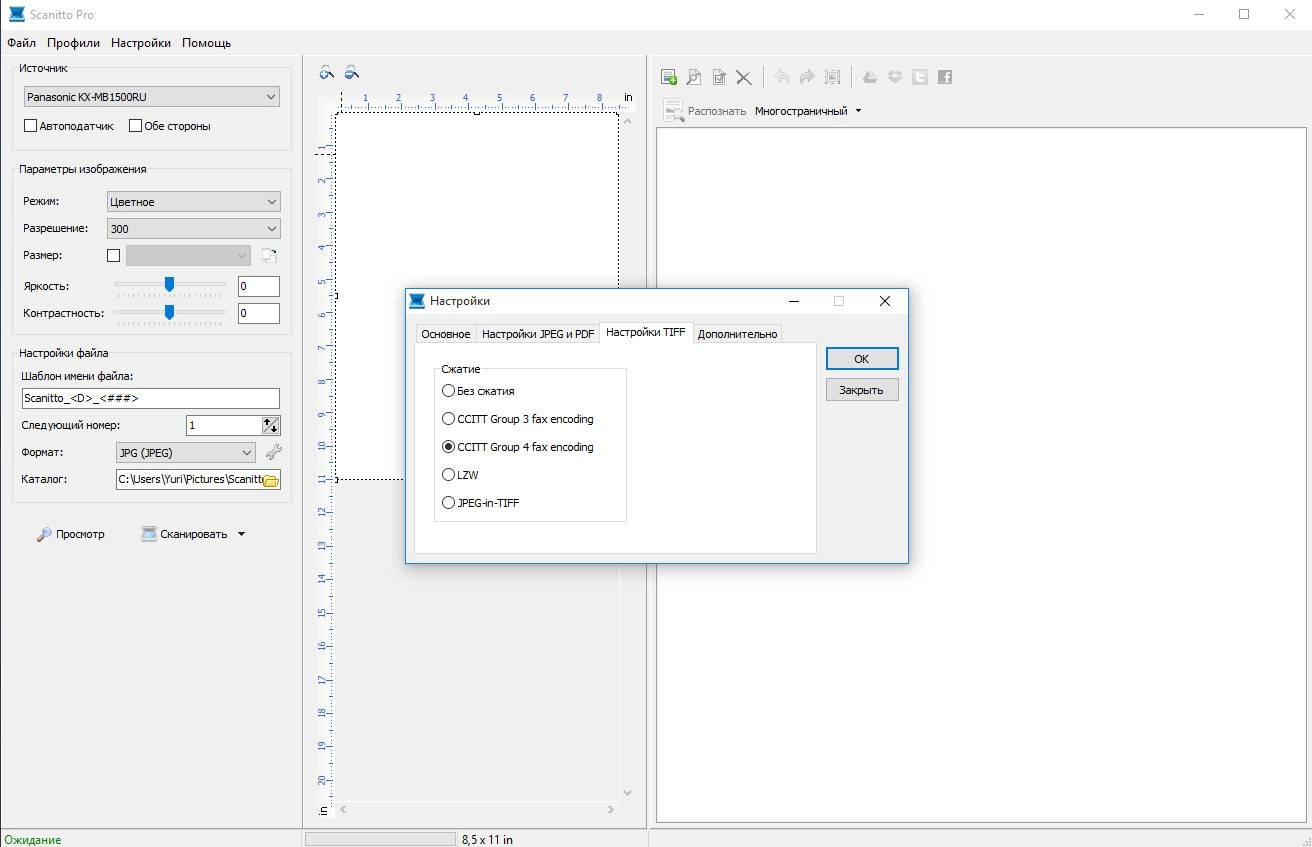Screen dimensions: 1312x847
Task: Click the 8,5 x 11 in status text
Action: (x=487, y=839)
